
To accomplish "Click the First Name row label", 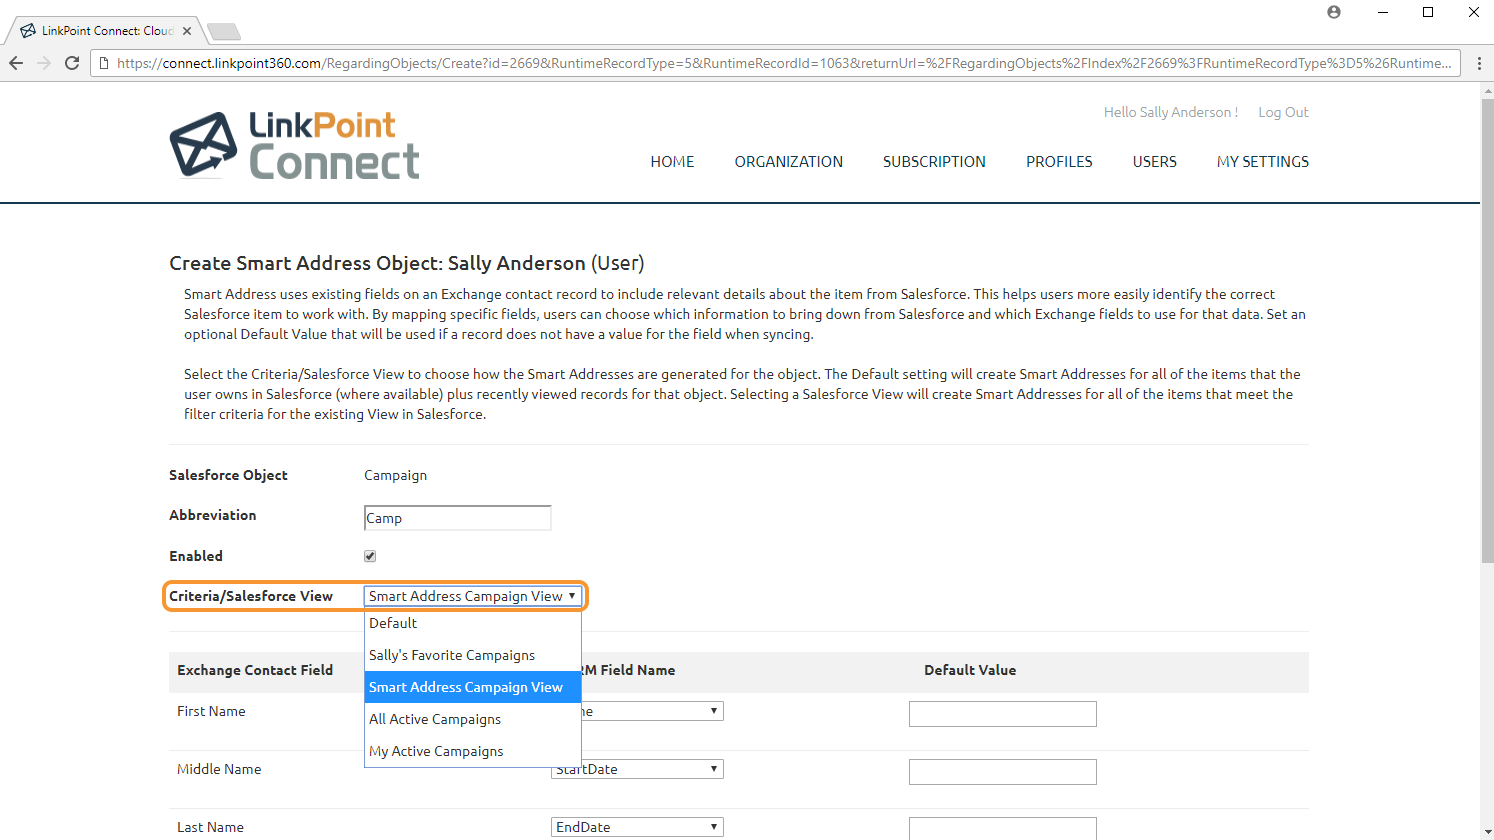I will point(211,711).
